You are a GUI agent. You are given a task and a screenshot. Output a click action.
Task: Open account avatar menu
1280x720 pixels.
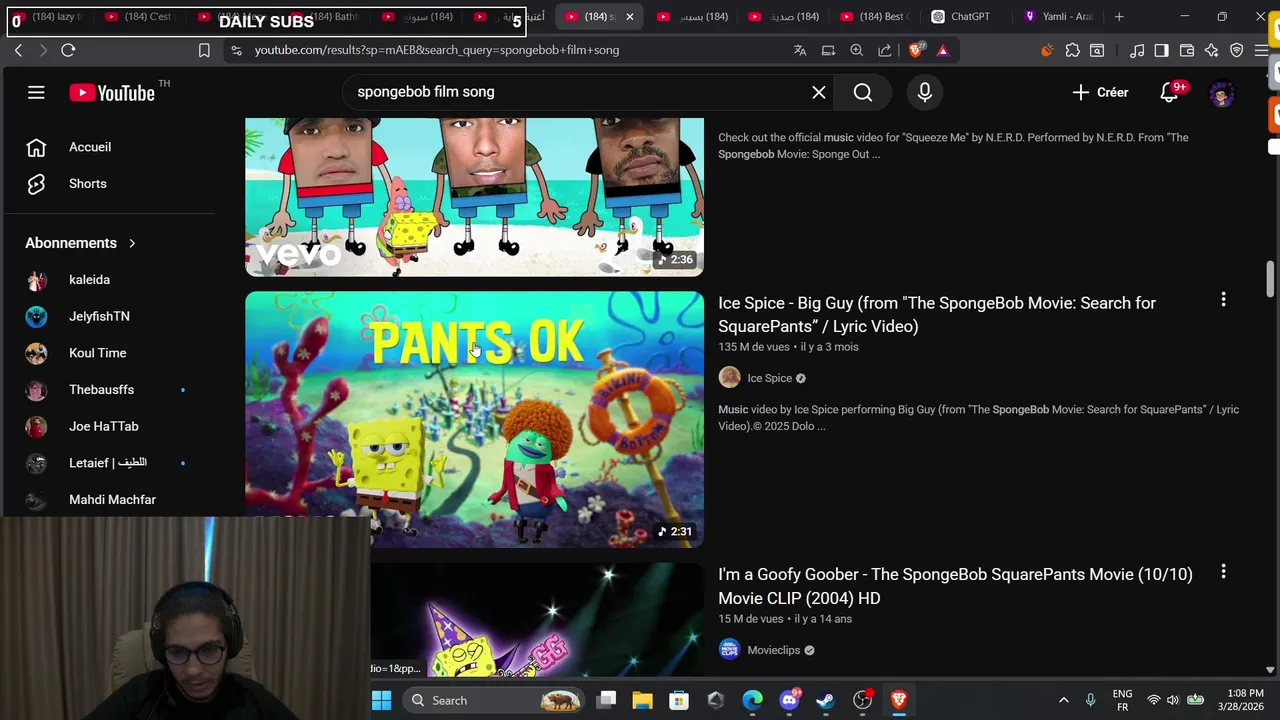point(1221,93)
